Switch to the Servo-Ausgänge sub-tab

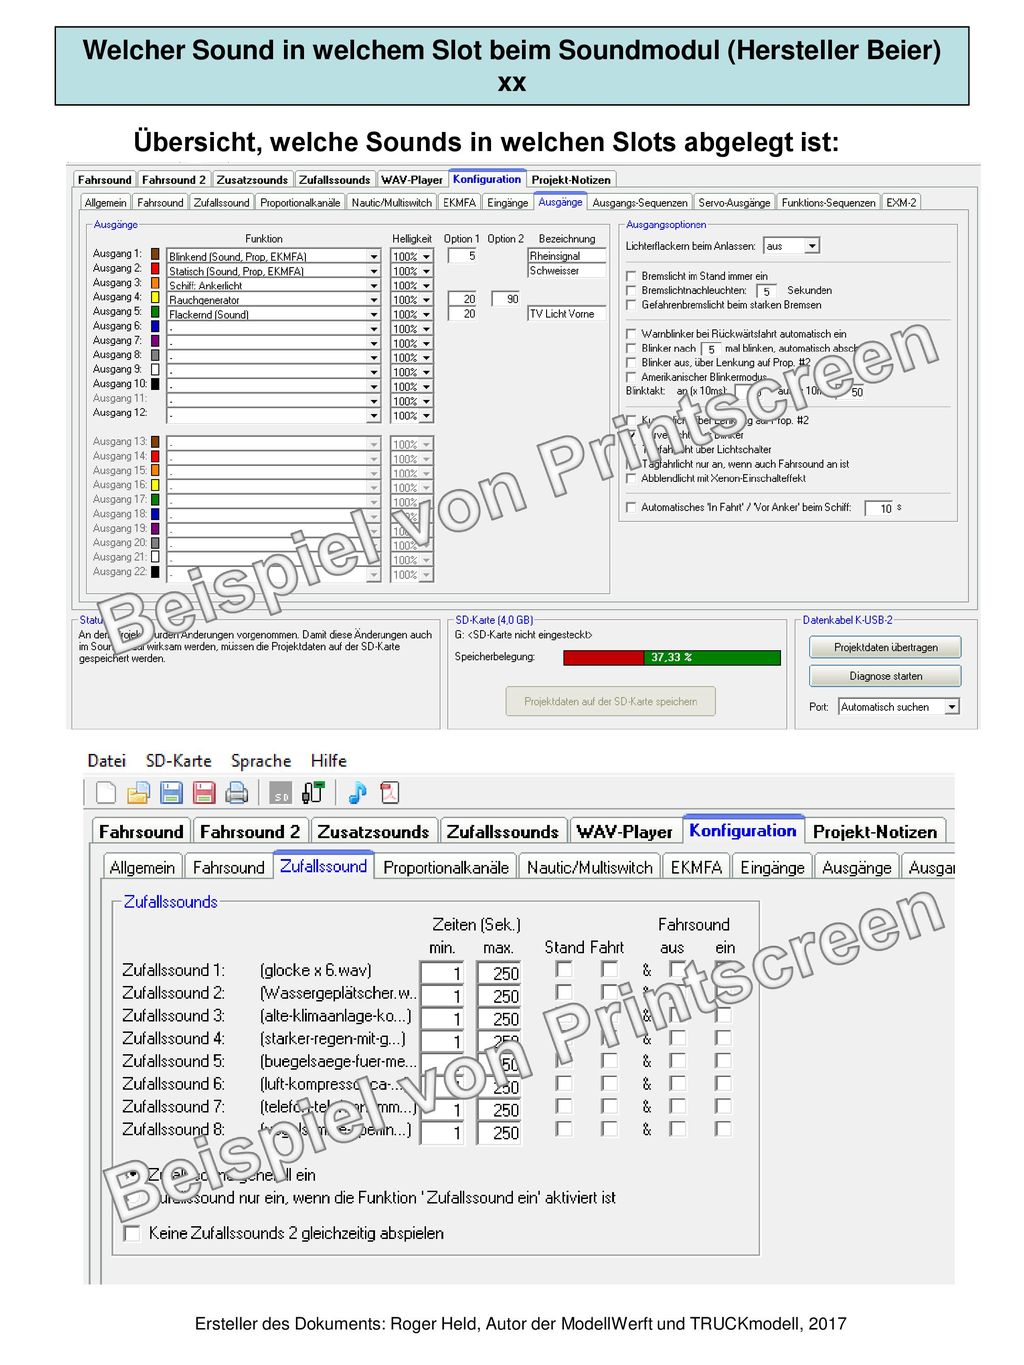point(734,203)
